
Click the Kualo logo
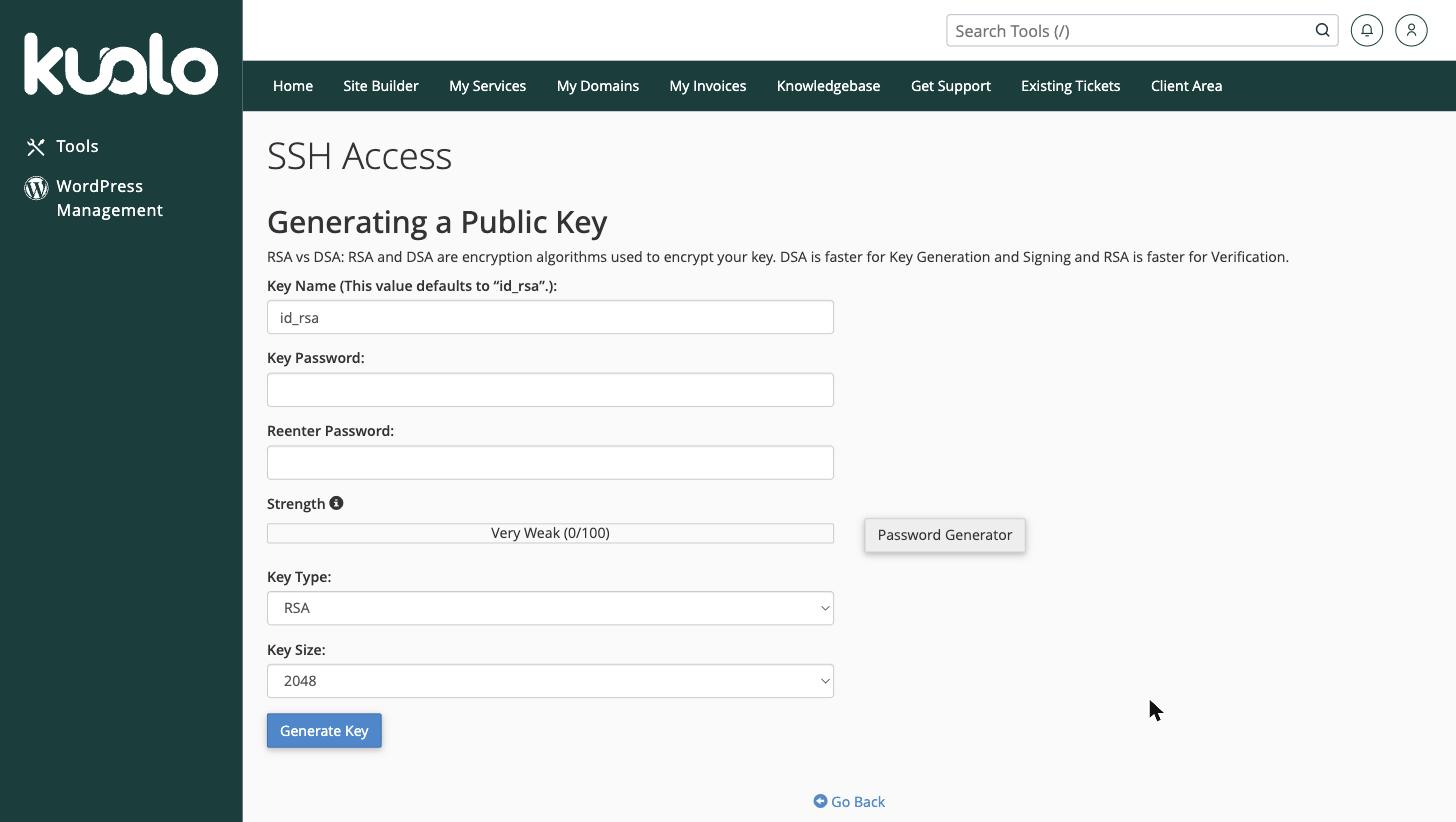121,64
